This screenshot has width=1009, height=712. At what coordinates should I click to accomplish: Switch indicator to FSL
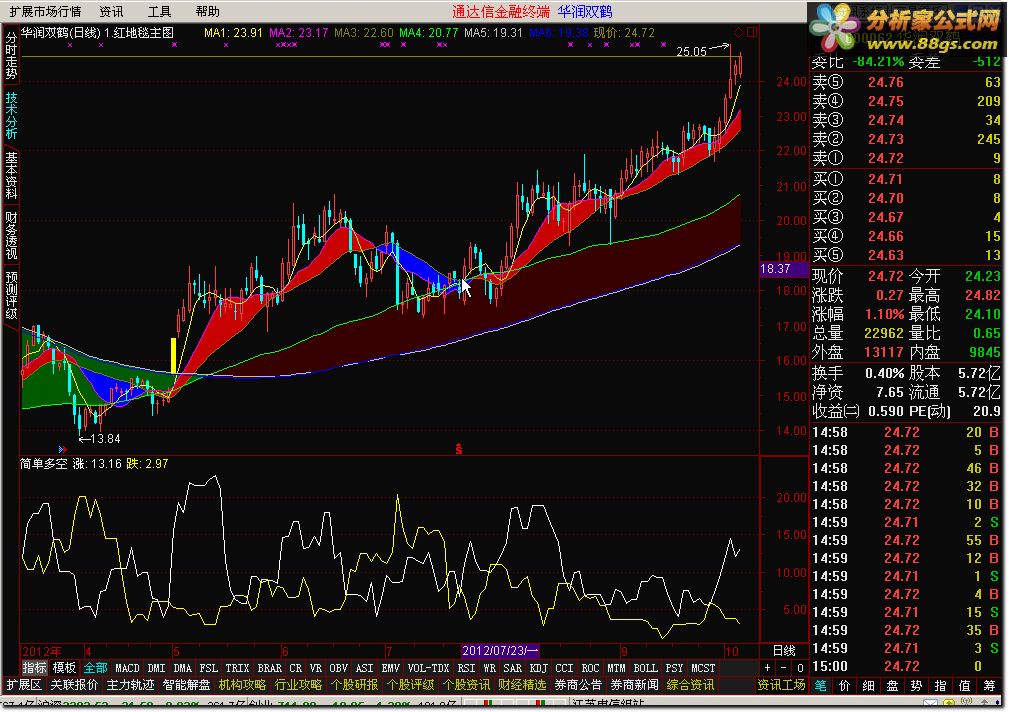[x=208, y=668]
